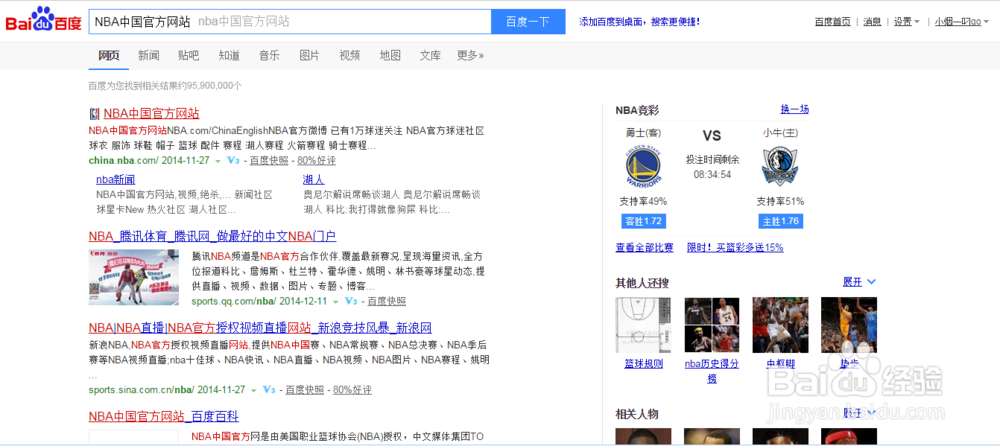Click the 百度一下 search button
The height and width of the screenshot is (446, 1000).
528,22
